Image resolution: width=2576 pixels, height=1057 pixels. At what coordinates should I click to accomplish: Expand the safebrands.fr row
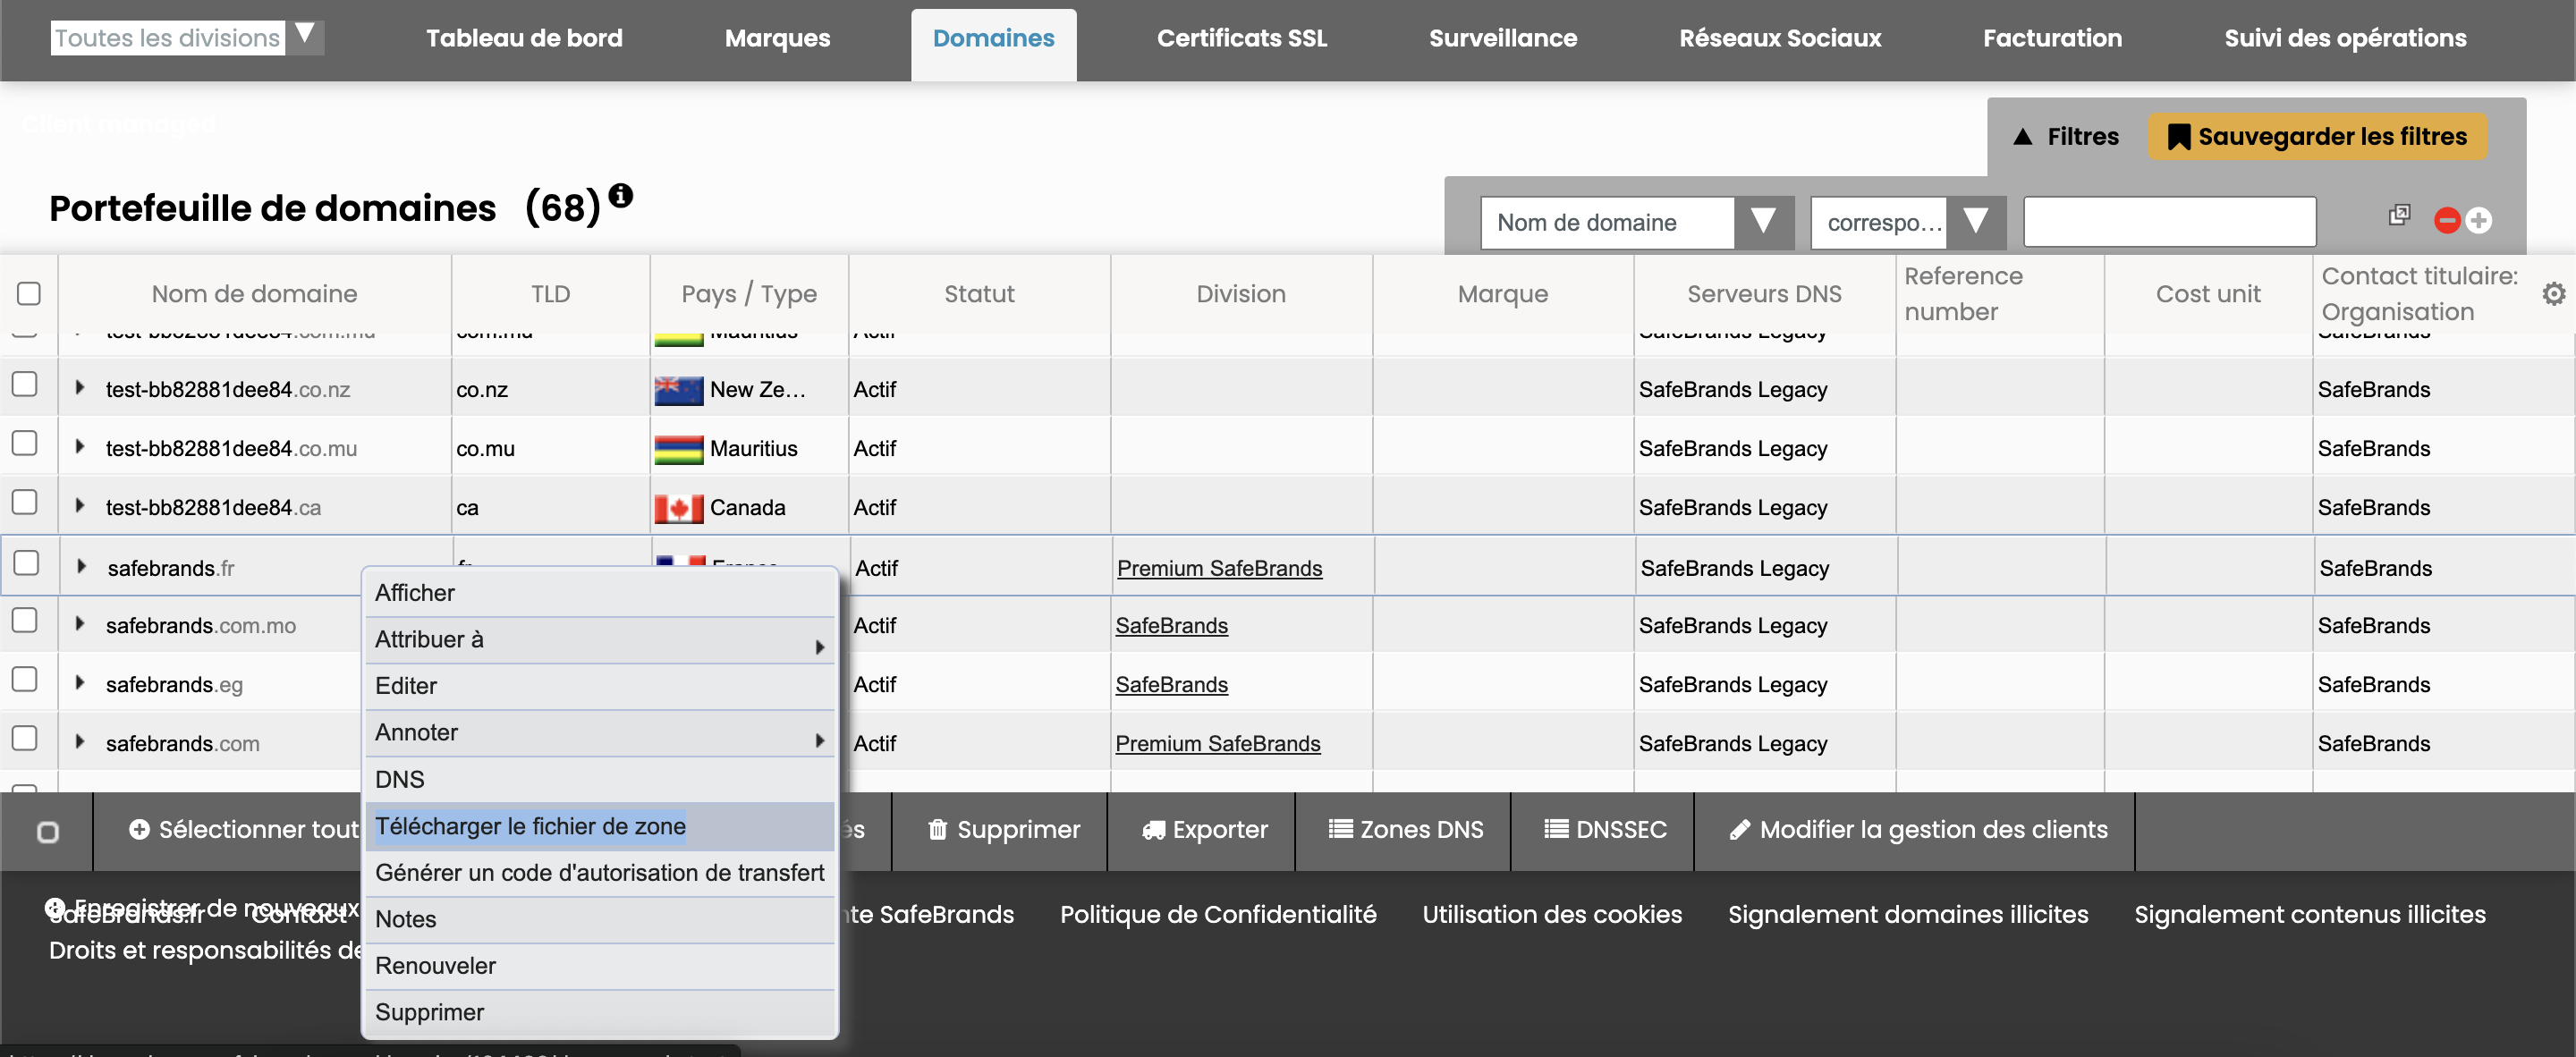click(82, 566)
